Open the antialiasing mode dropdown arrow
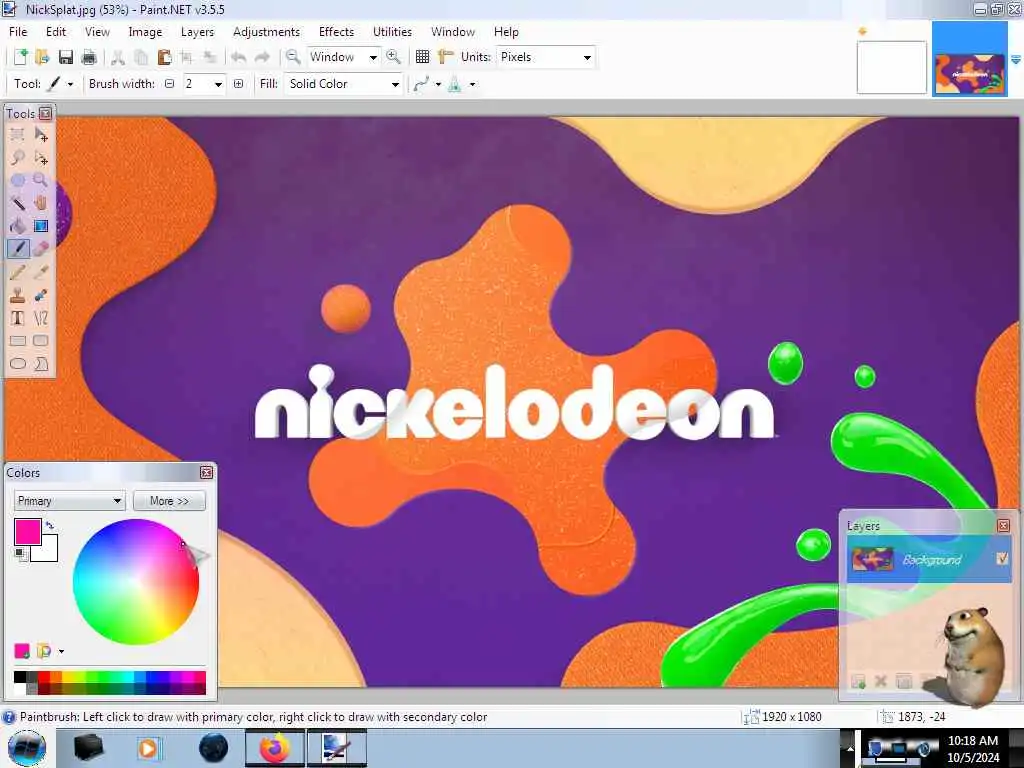 click(438, 84)
